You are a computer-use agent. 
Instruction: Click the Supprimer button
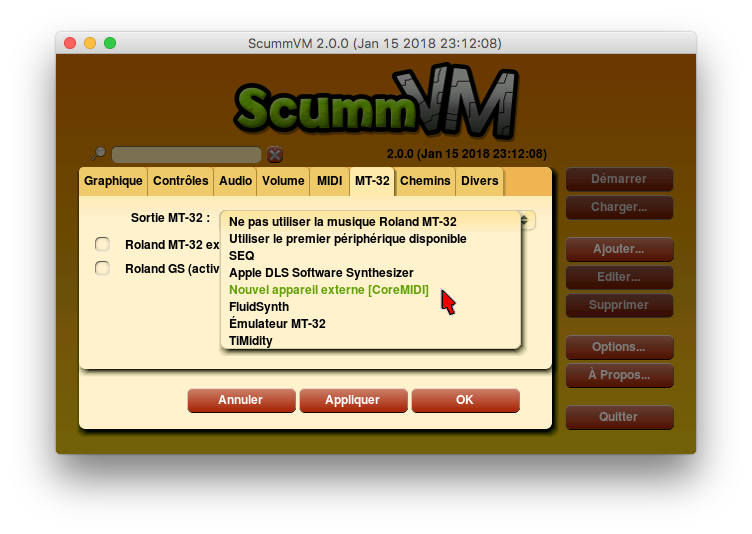619,305
